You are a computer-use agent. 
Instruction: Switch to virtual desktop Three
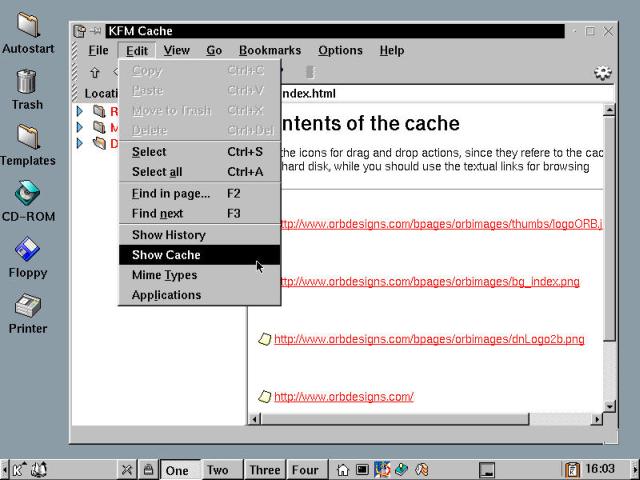(x=265, y=470)
